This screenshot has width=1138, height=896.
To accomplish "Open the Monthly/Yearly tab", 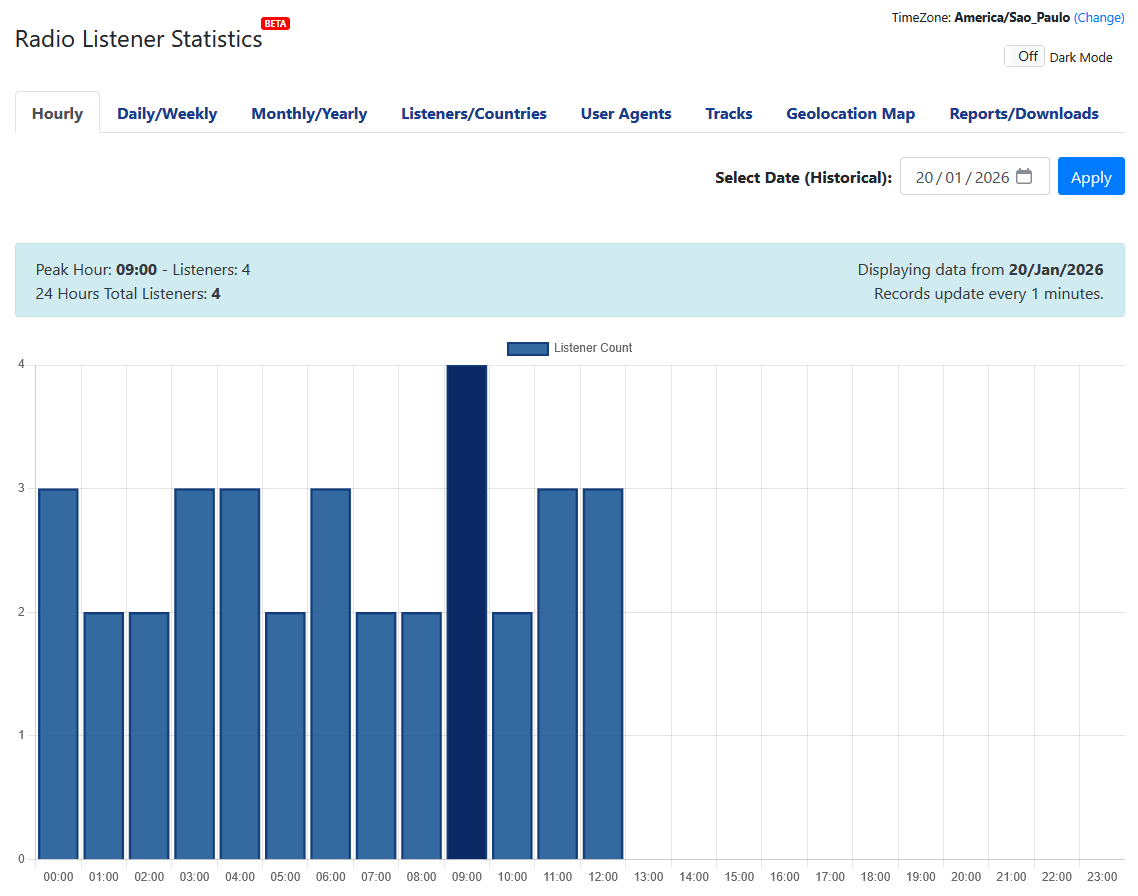I will [309, 114].
